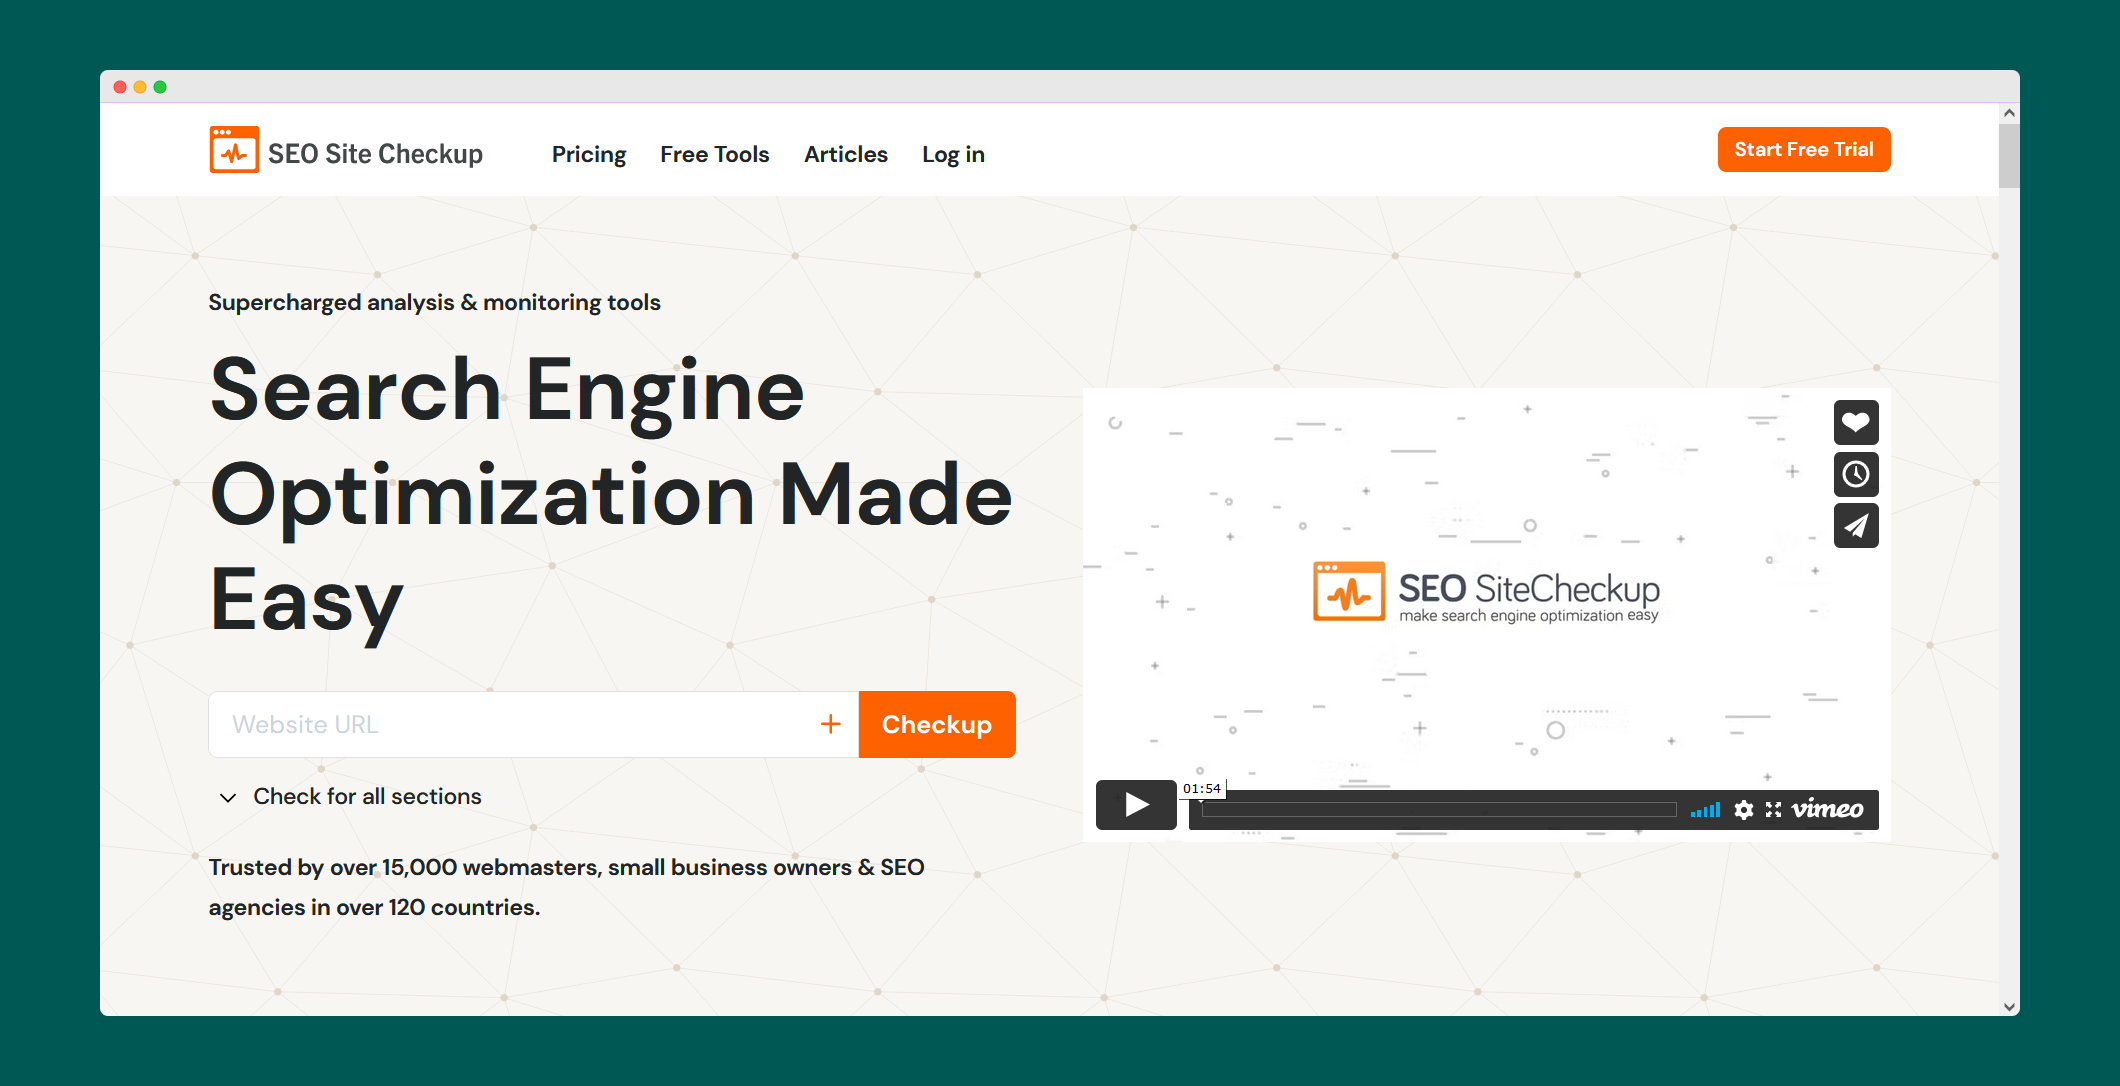This screenshot has width=2120, height=1086.
Task: Seek in the video progress bar
Action: click(x=1438, y=810)
